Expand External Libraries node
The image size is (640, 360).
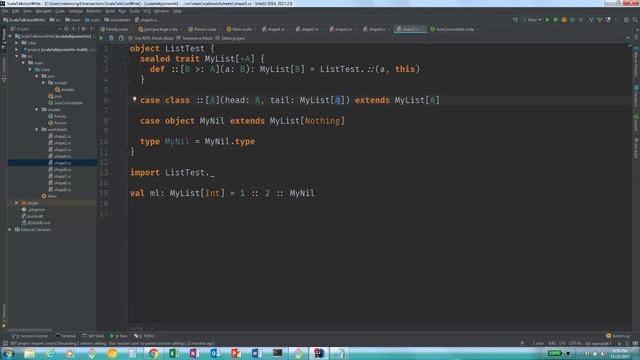click(10, 229)
